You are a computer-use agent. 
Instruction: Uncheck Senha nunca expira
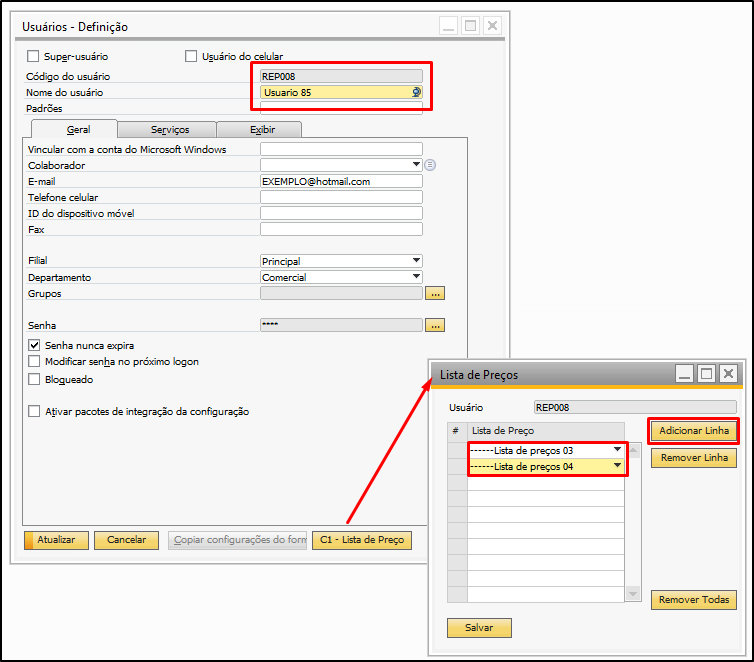click(x=34, y=345)
